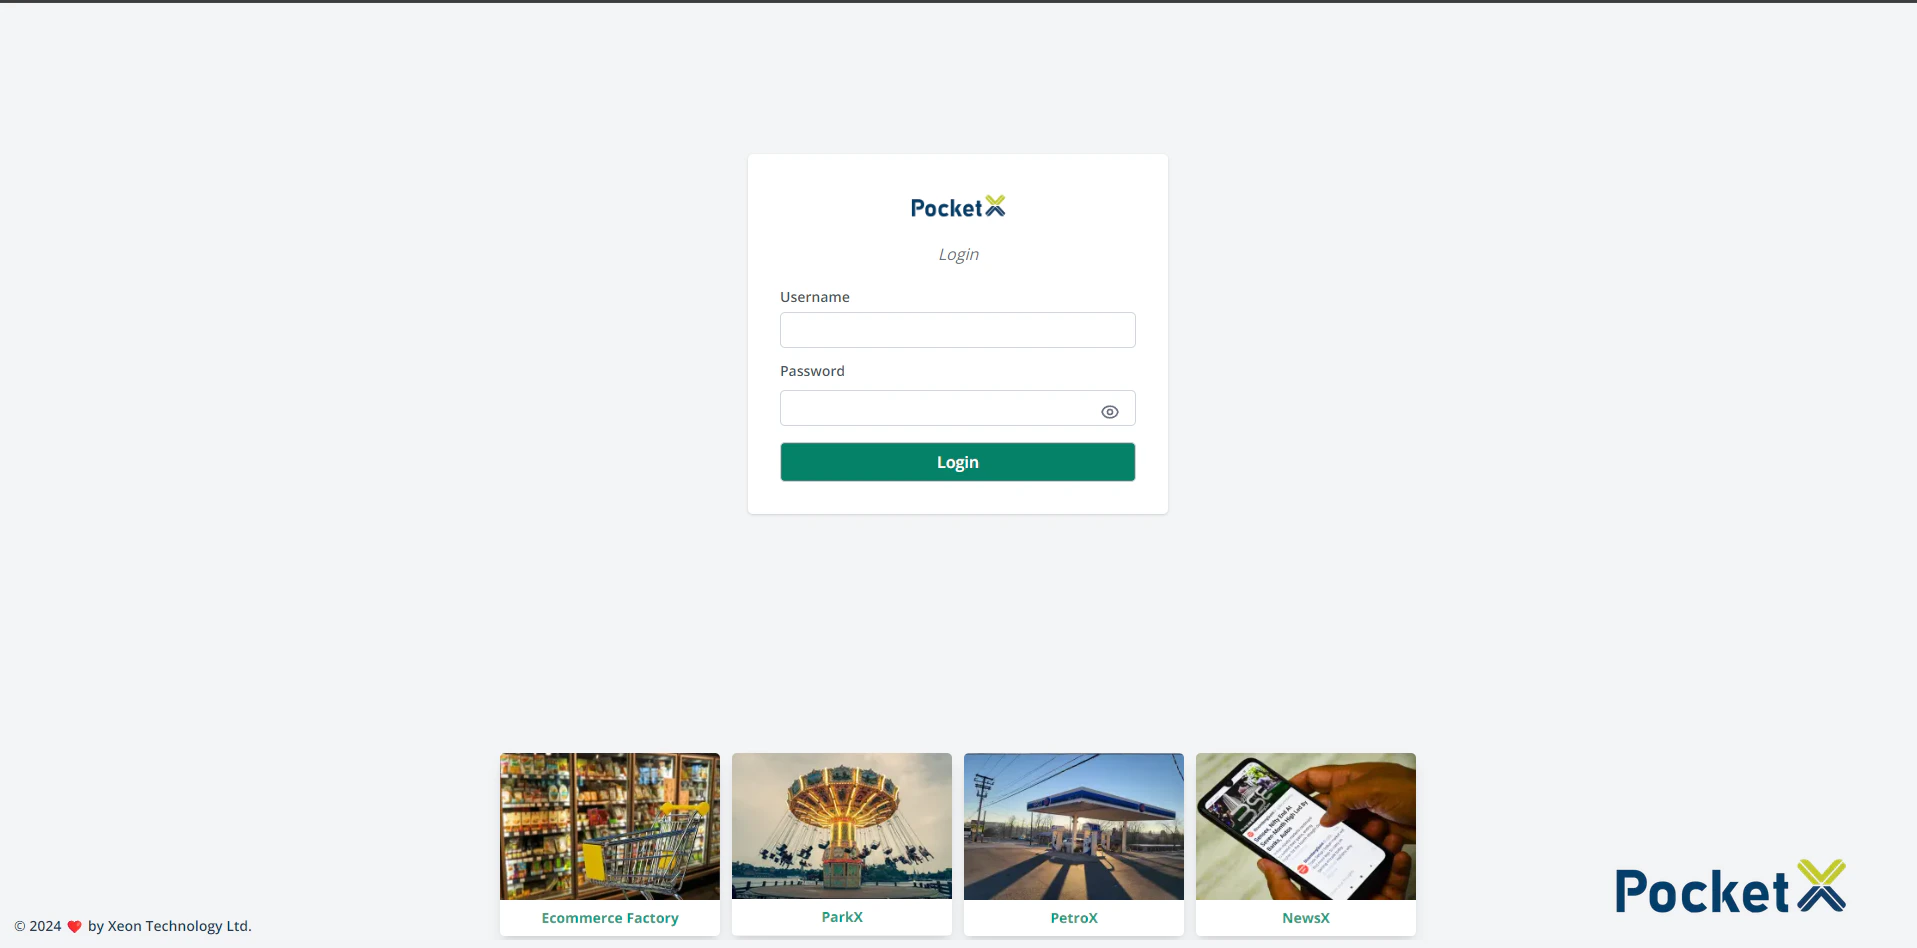Click the Password field label
1917x948 pixels.
[812, 371]
